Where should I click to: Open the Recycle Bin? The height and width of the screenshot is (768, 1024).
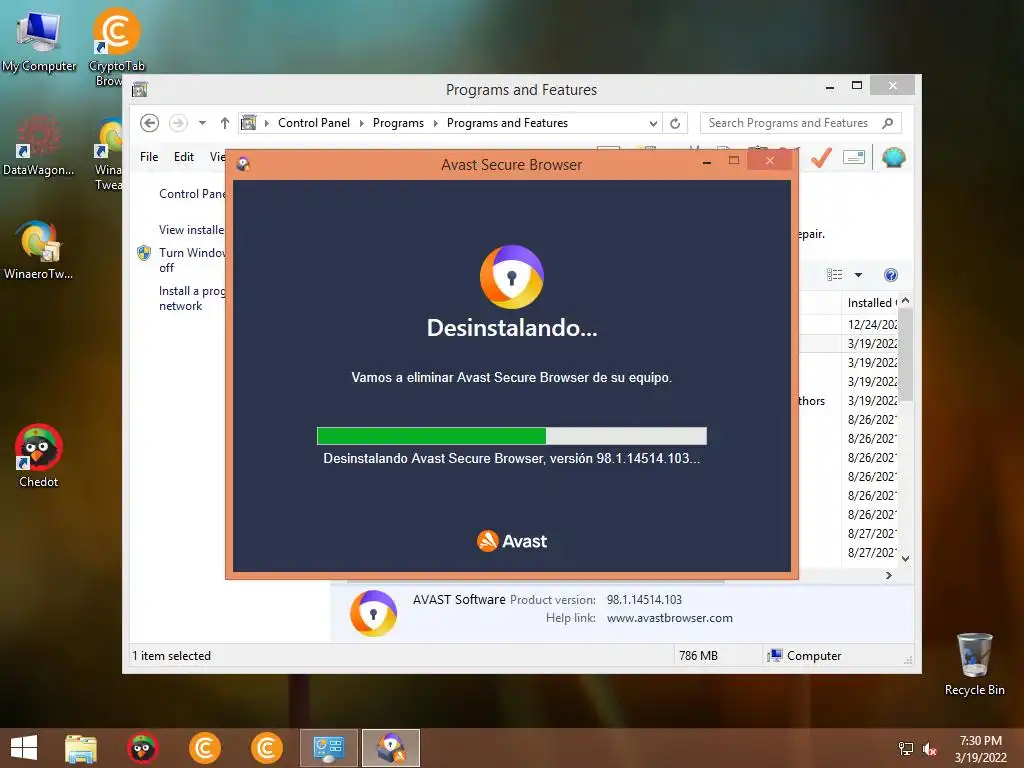click(974, 664)
